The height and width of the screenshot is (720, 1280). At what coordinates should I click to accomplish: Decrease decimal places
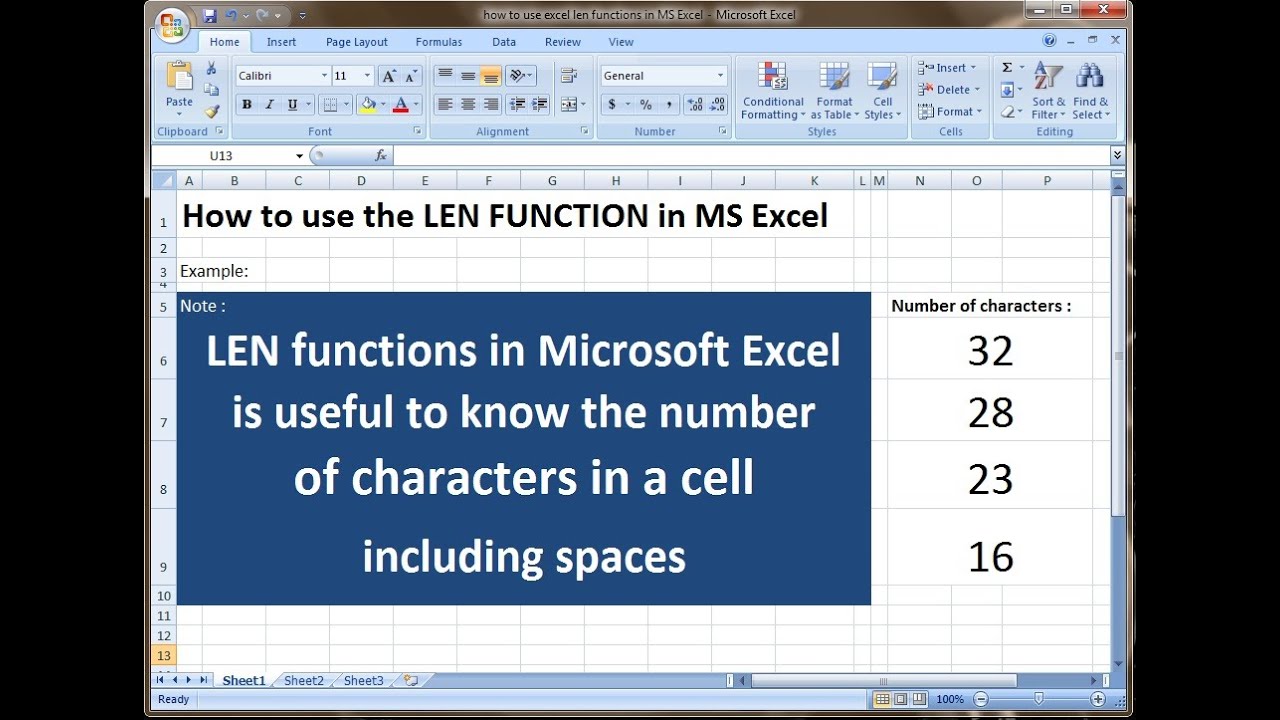tap(718, 104)
